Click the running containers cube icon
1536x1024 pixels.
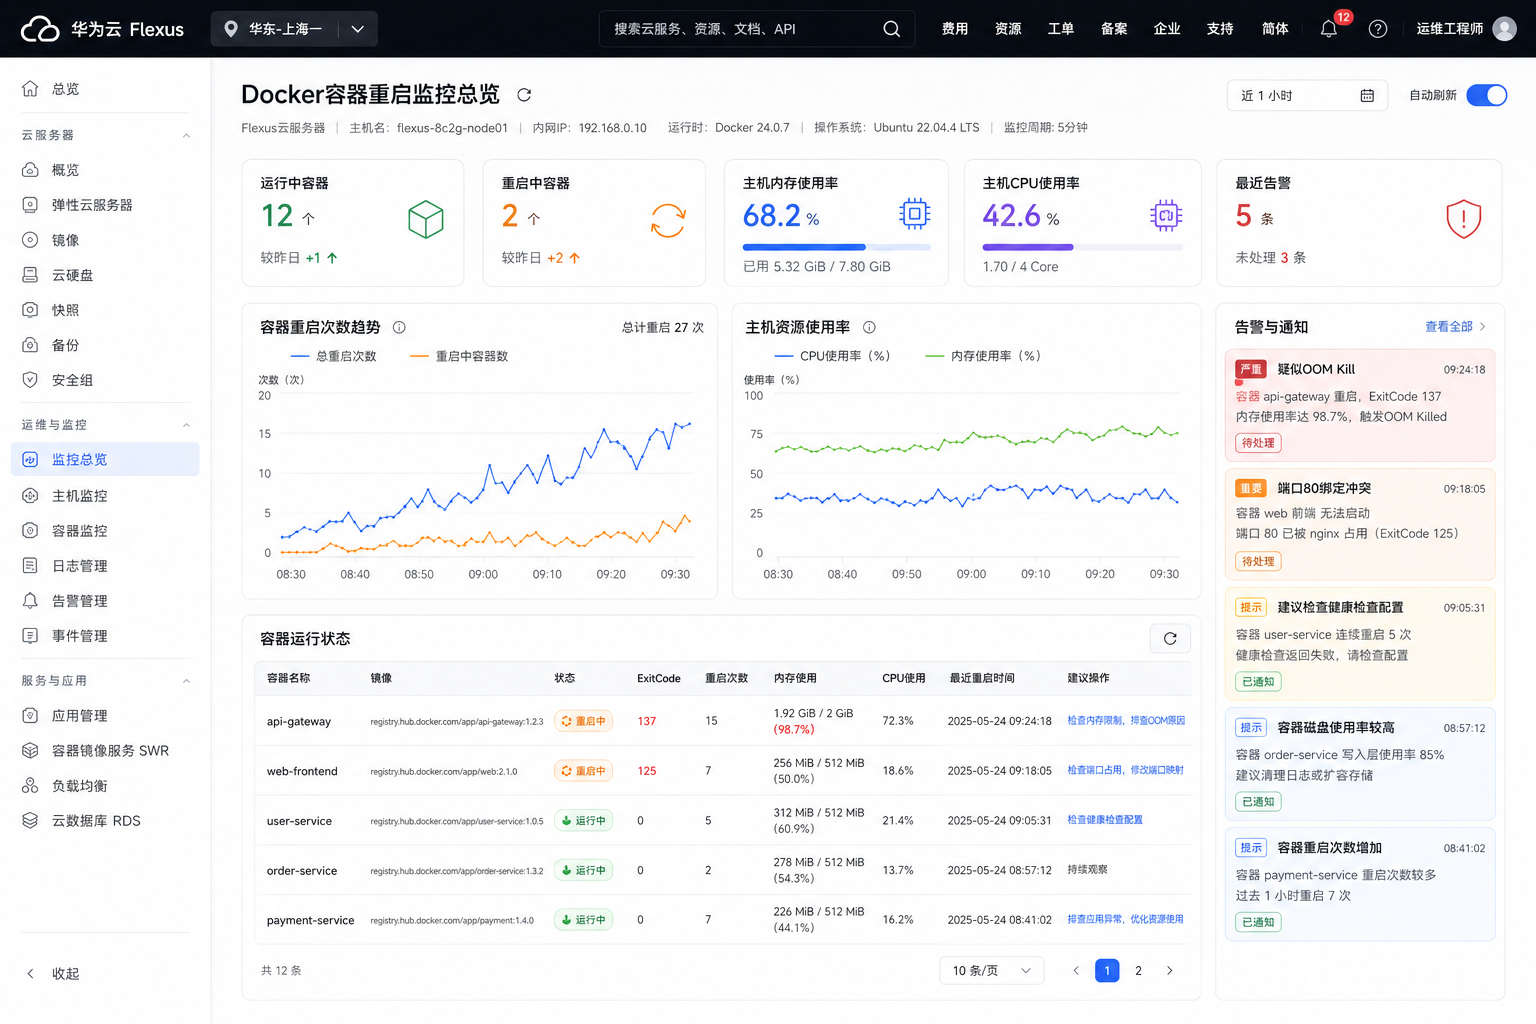[x=426, y=219]
